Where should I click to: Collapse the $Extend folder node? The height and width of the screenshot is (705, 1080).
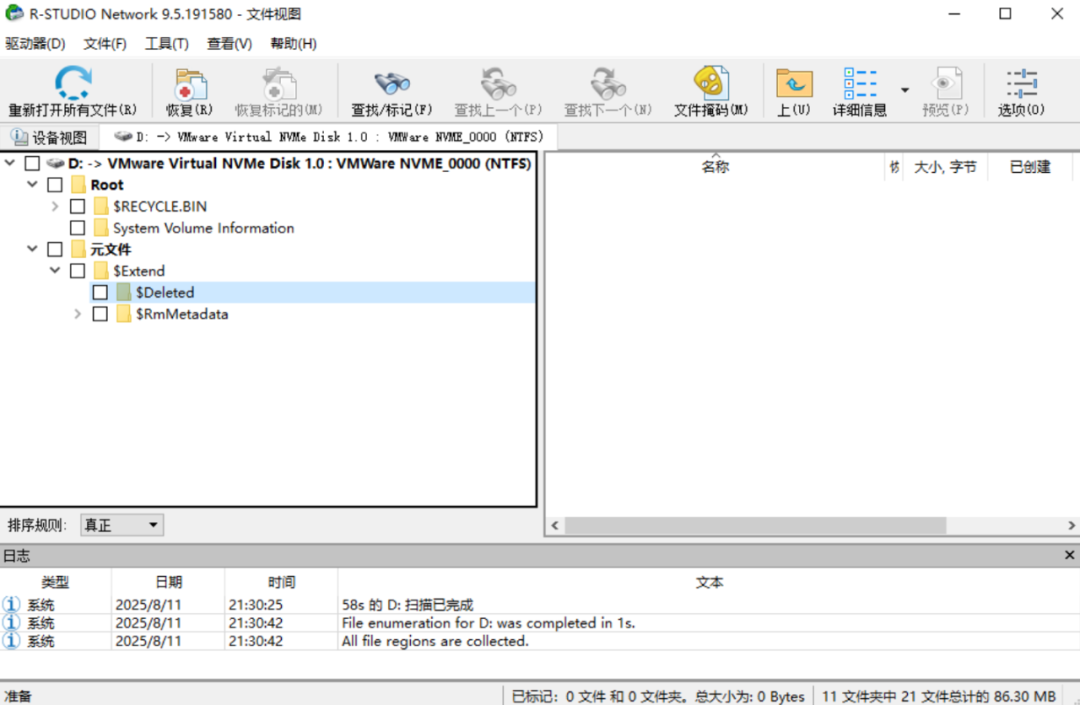[55, 271]
